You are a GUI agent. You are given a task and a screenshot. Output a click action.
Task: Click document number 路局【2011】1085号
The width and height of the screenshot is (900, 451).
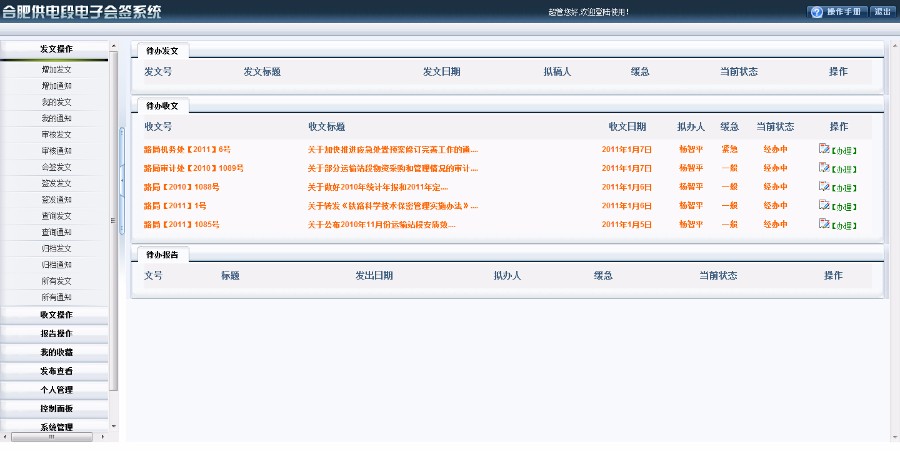coord(181,224)
